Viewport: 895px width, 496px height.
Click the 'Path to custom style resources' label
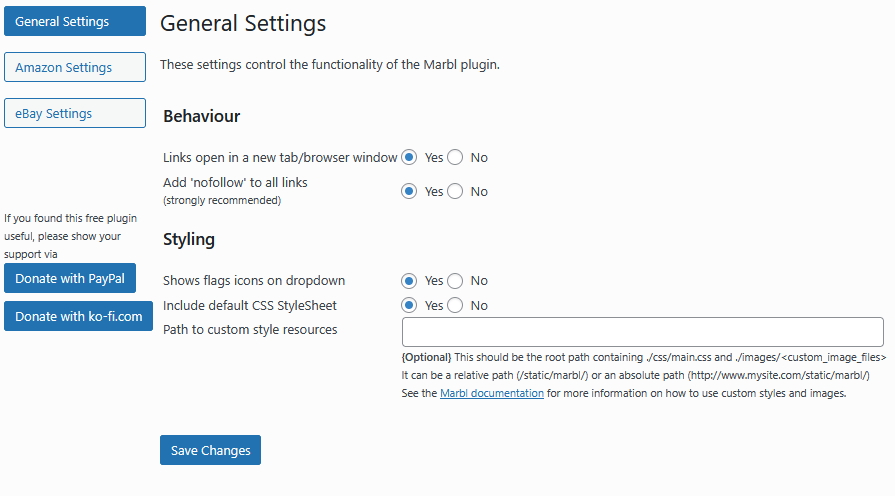click(x=250, y=330)
